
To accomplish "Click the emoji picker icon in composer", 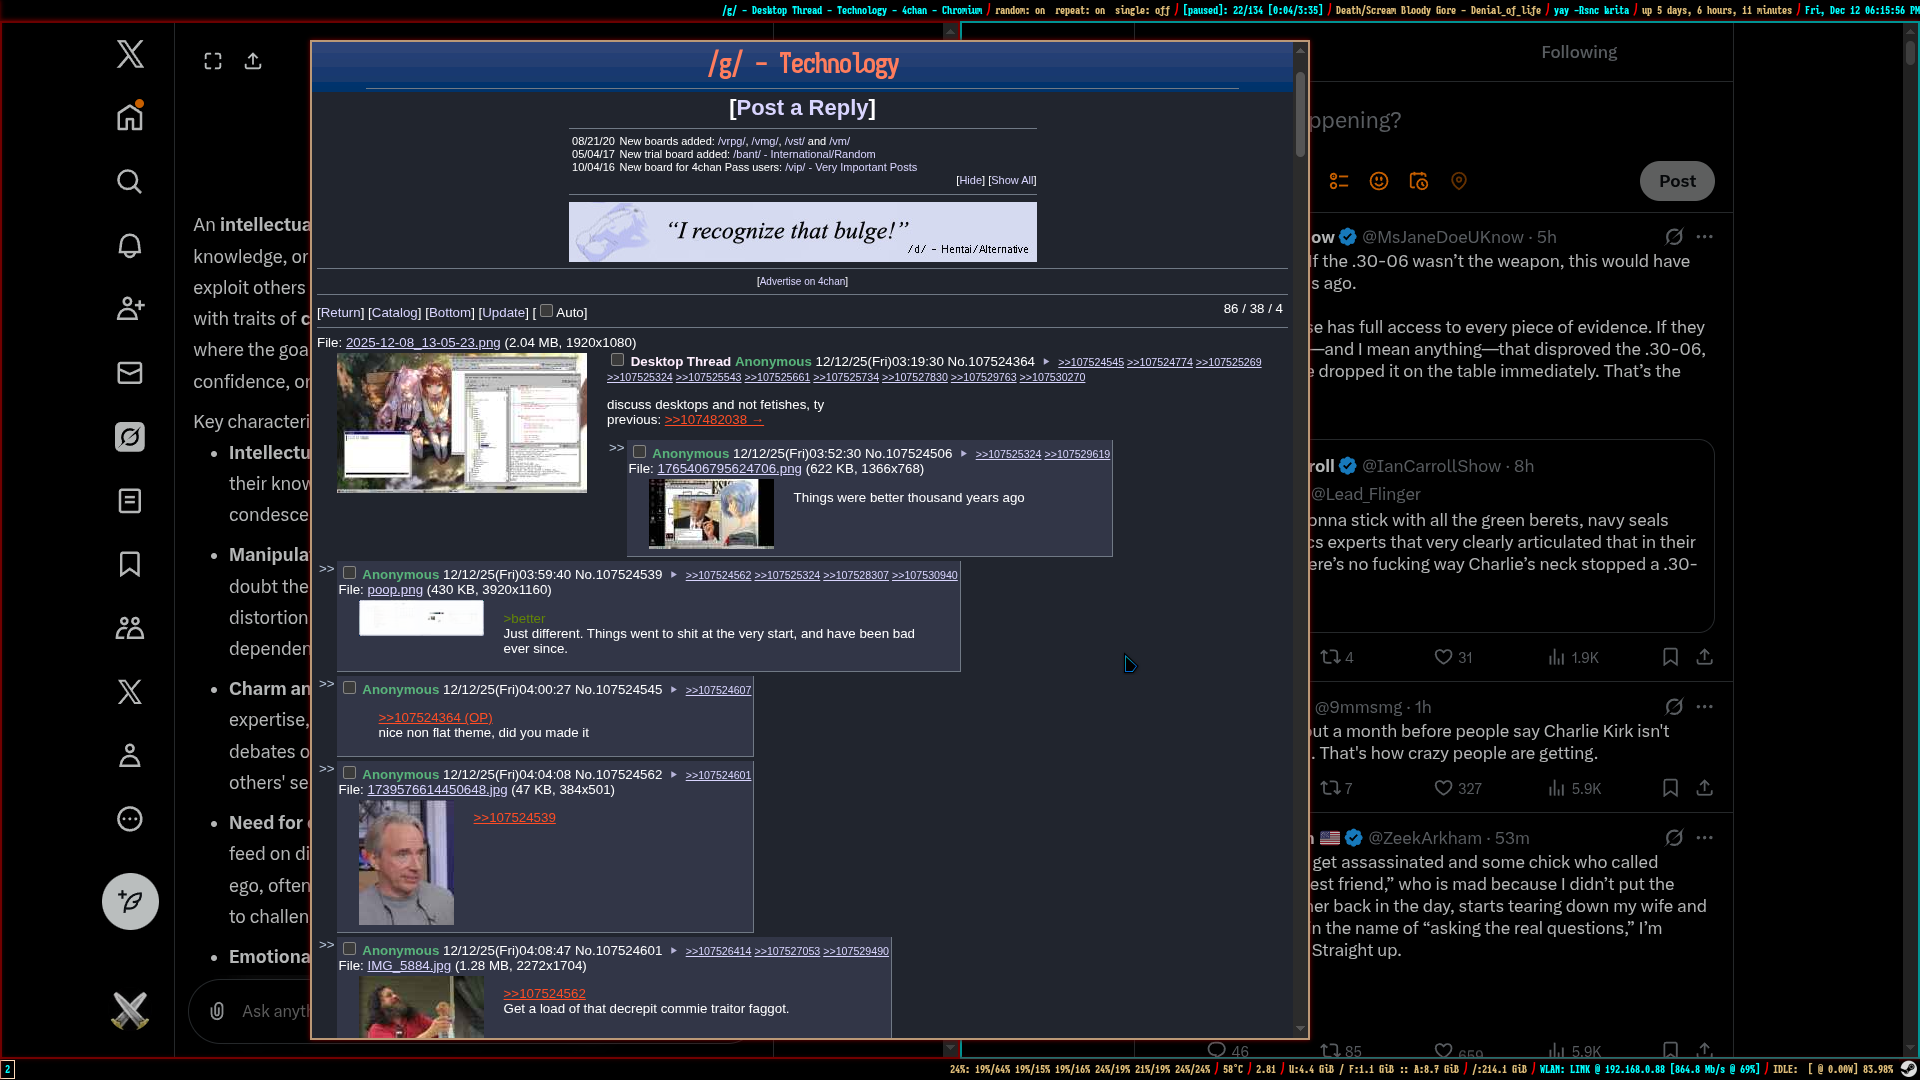I will click(x=1379, y=181).
